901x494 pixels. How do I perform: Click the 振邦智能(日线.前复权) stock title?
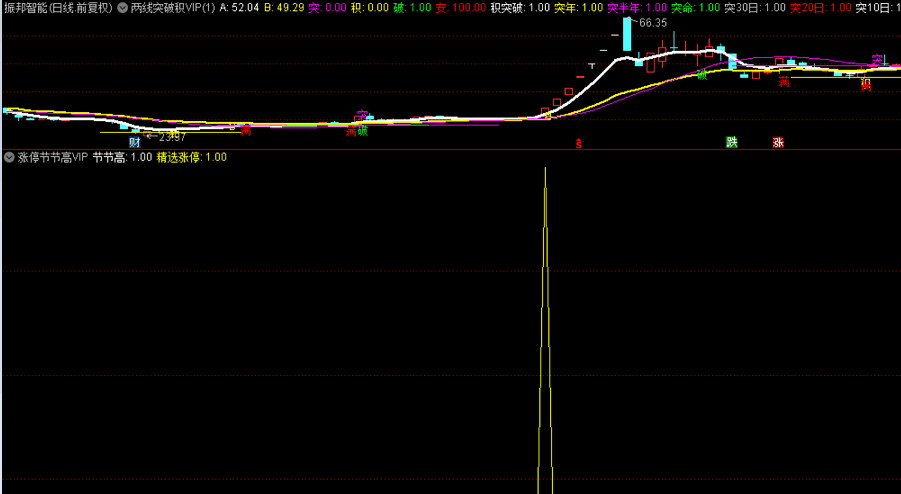(59, 7)
